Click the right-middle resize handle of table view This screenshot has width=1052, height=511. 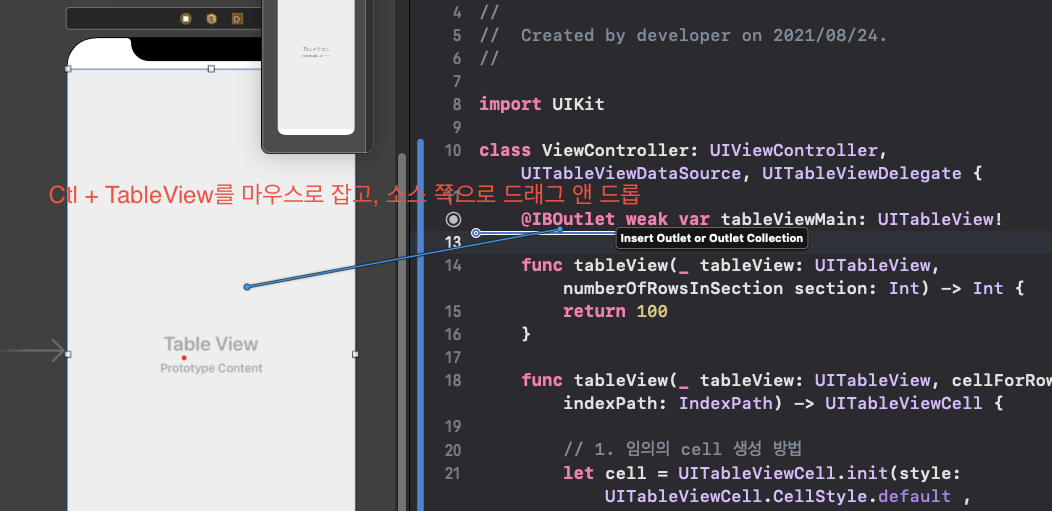(x=356, y=354)
